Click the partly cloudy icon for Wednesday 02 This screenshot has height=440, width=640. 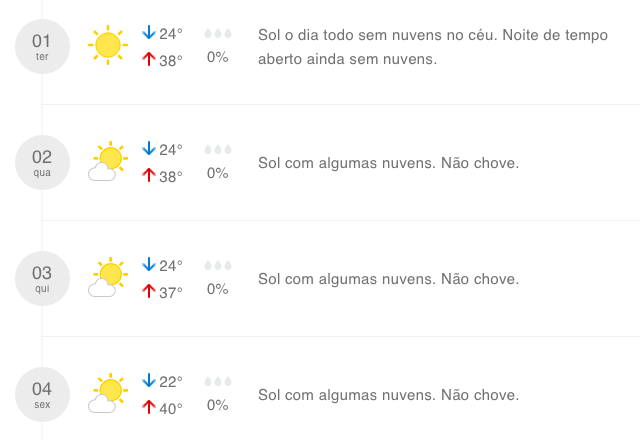tap(108, 161)
